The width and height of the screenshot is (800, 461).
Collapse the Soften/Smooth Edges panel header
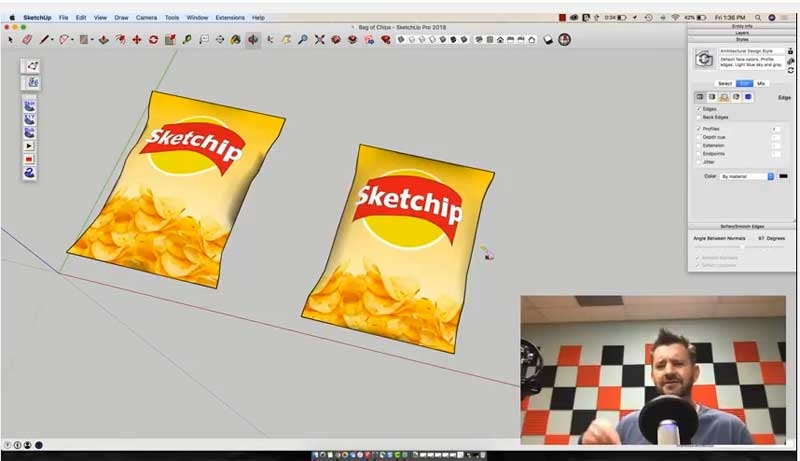(741, 226)
